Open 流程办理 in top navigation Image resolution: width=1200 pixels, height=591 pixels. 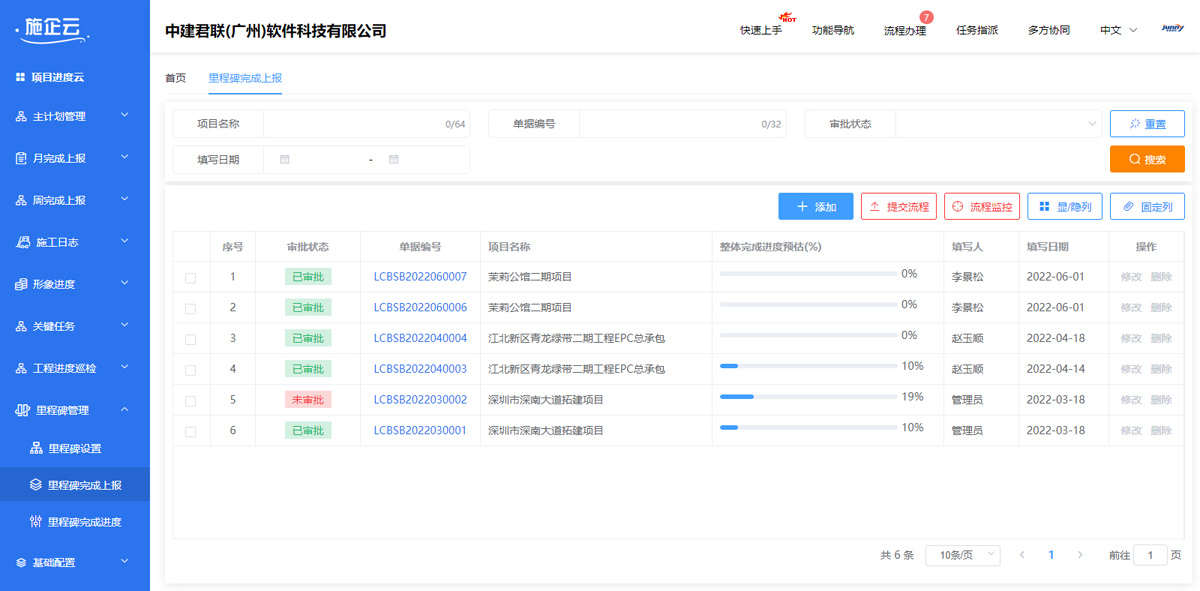[905, 30]
